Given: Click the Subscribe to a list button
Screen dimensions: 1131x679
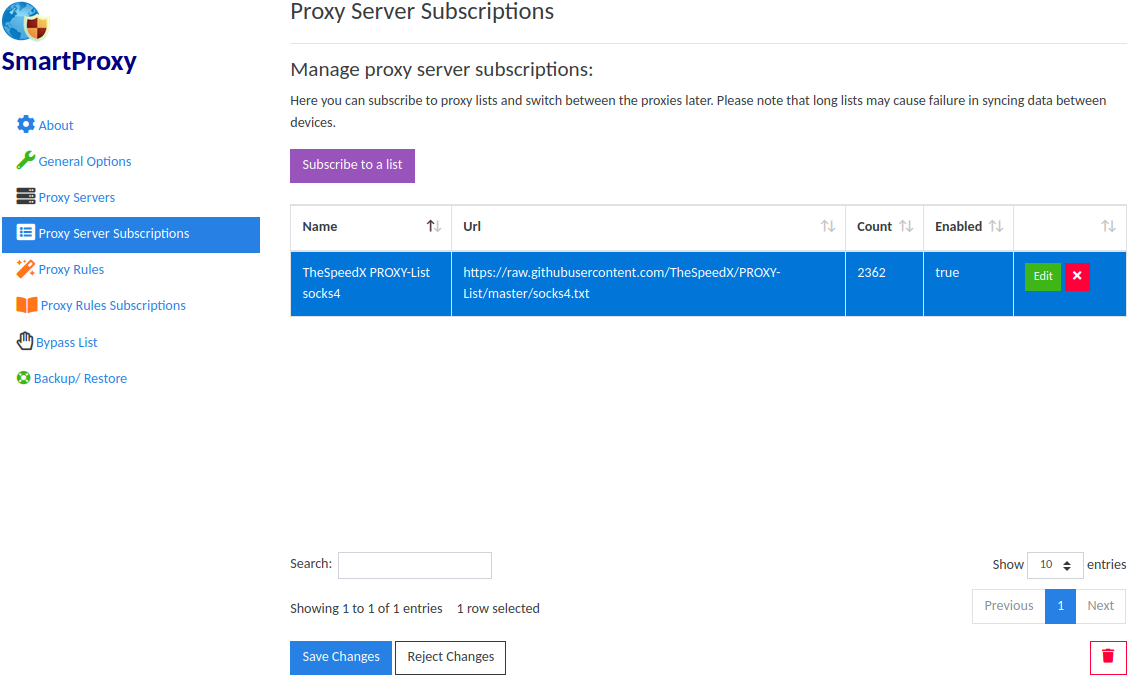Looking at the screenshot, I should (x=352, y=166).
